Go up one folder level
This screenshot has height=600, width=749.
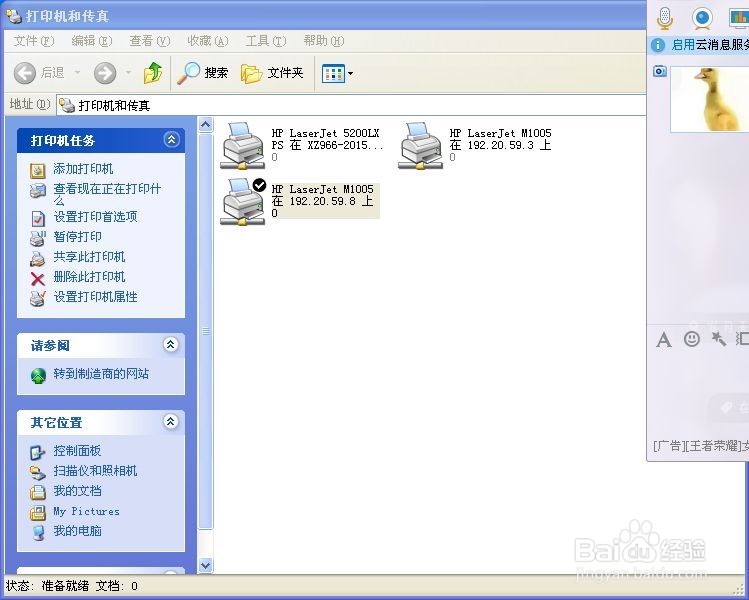click(x=153, y=73)
